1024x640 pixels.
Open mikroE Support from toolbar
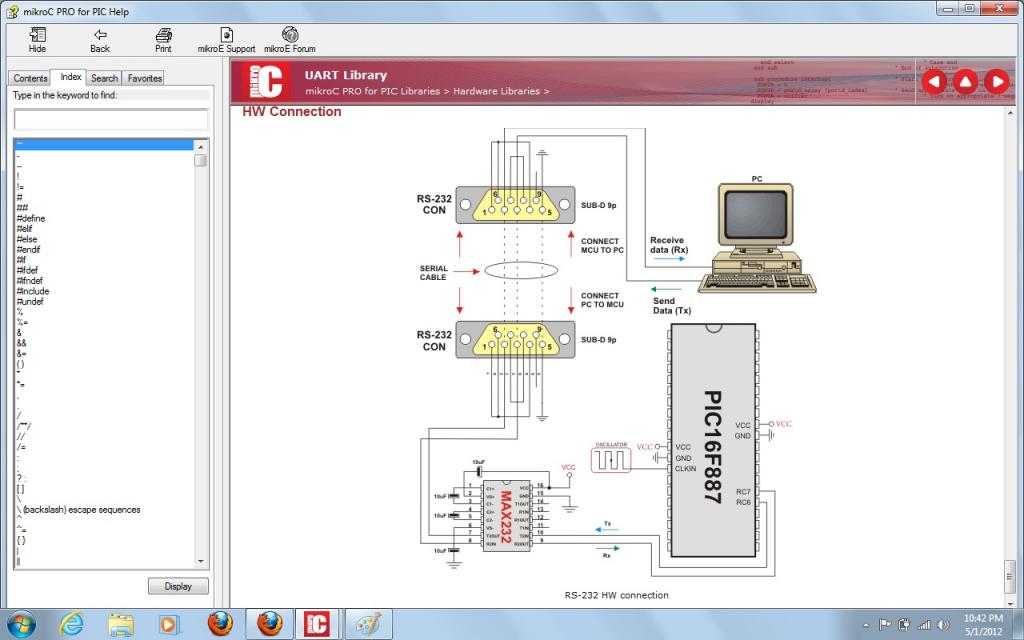pos(227,40)
